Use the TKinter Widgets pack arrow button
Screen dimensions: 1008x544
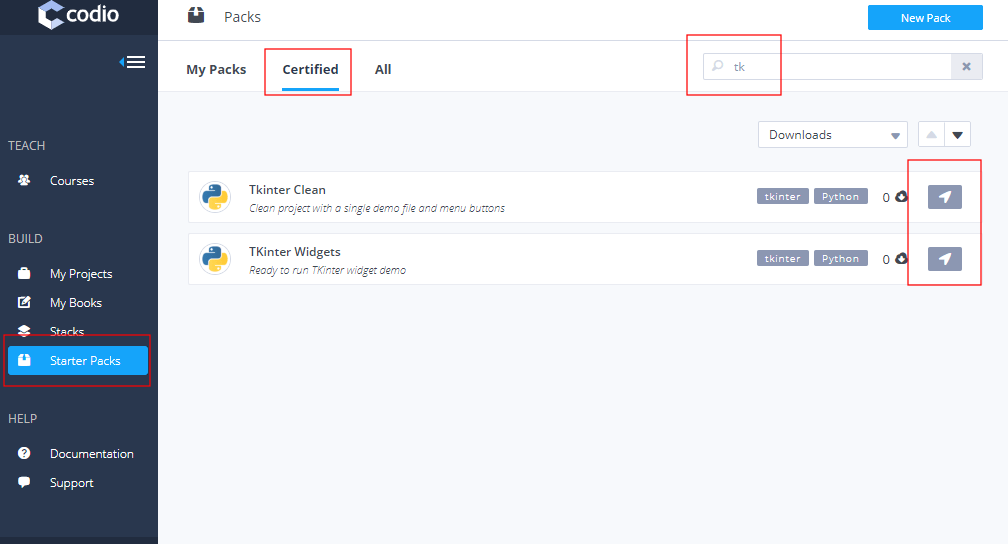pos(945,259)
